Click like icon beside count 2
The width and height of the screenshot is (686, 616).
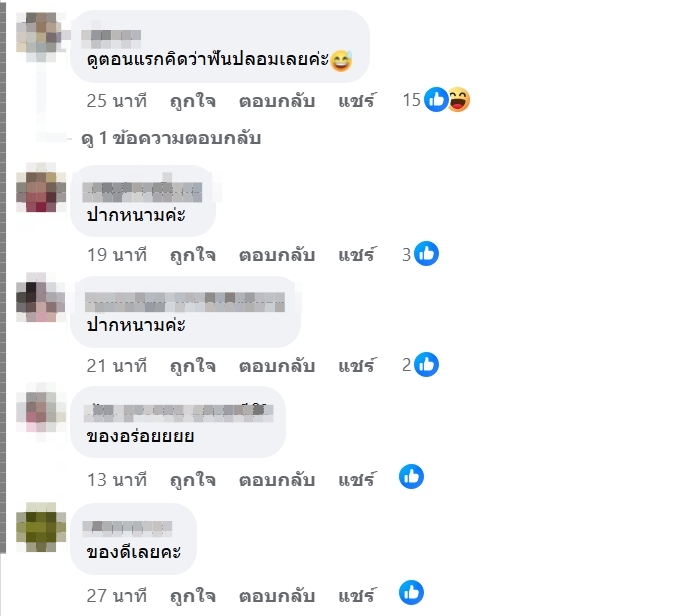pos(427,364)
